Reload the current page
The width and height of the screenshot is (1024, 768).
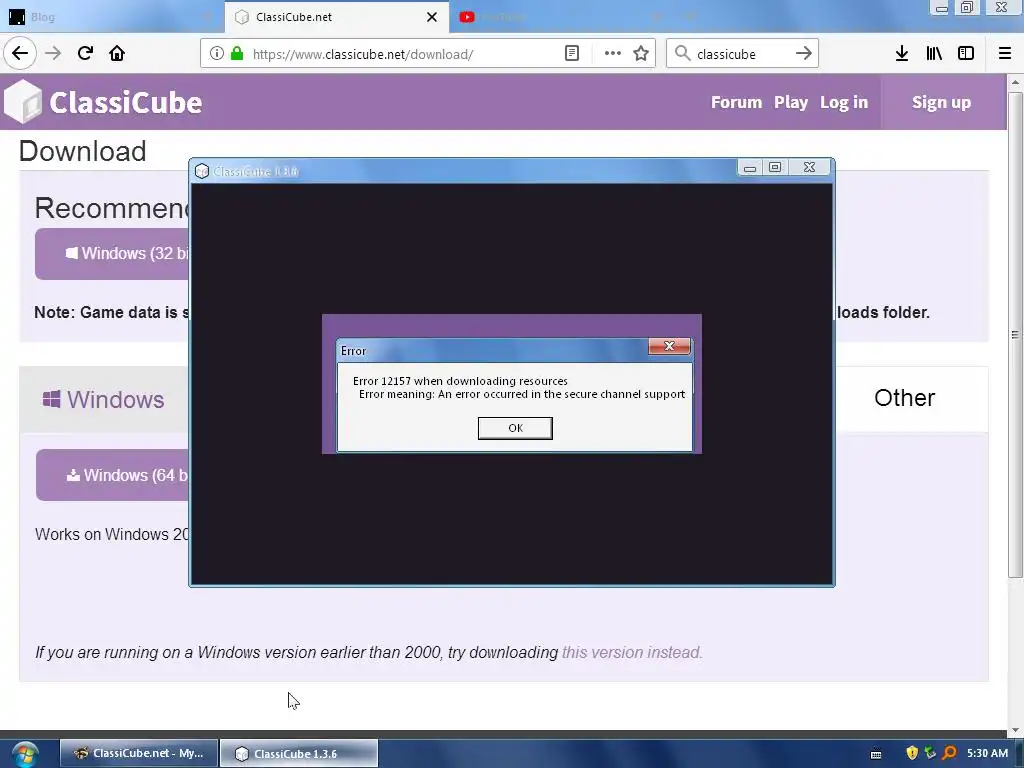coord(85,53)
